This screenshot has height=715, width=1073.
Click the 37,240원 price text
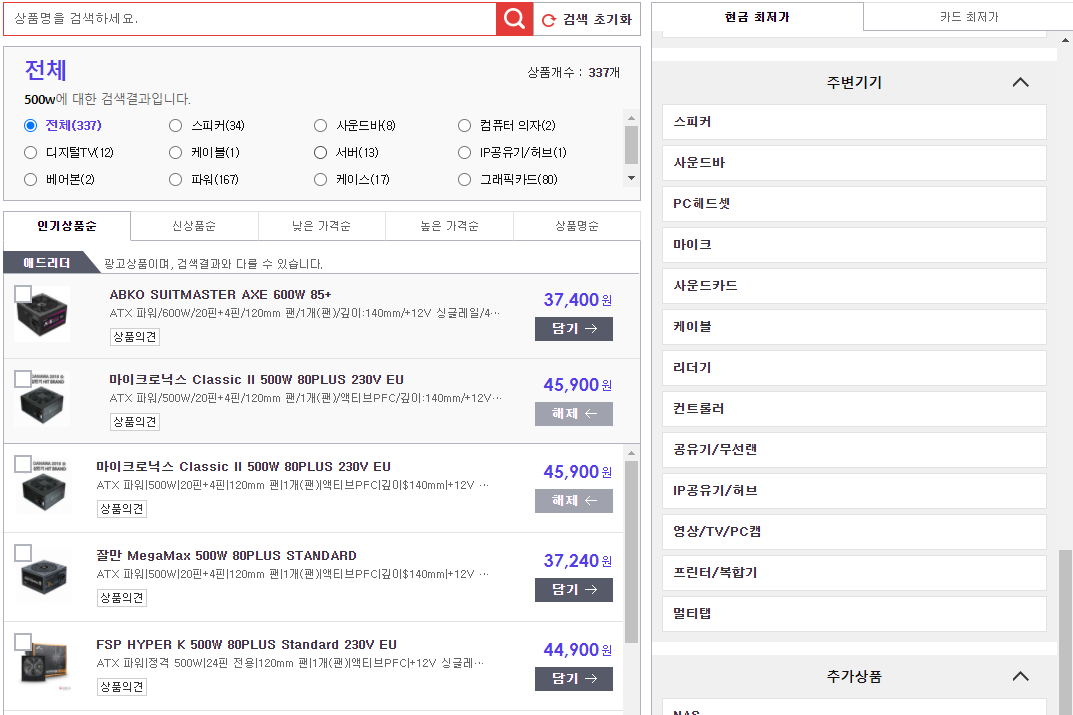pyautogui.click(x=578, y=561)
